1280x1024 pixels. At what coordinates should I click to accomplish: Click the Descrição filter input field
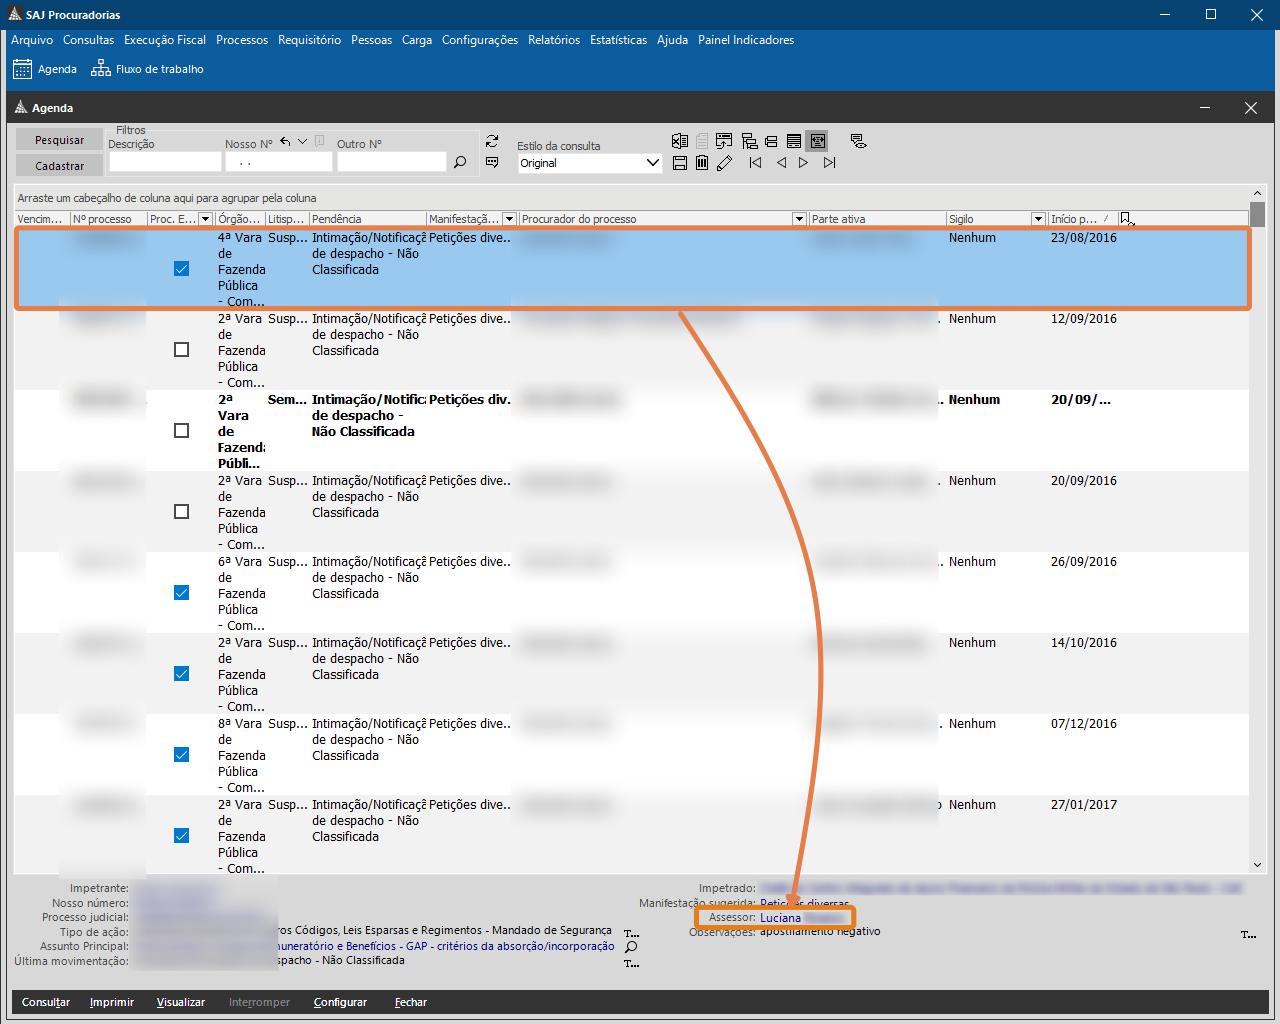tap(165, 162)
